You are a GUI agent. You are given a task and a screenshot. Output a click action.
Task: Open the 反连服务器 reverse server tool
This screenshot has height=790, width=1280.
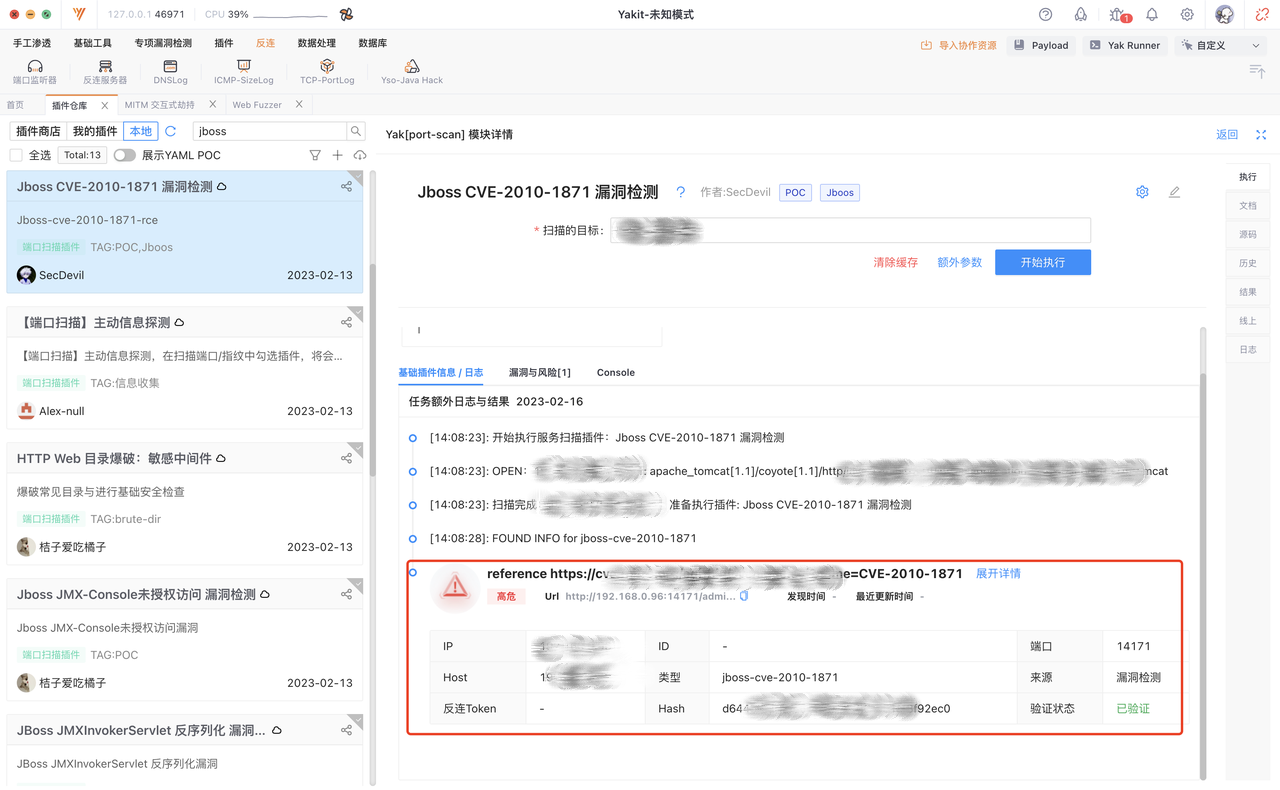105,72
